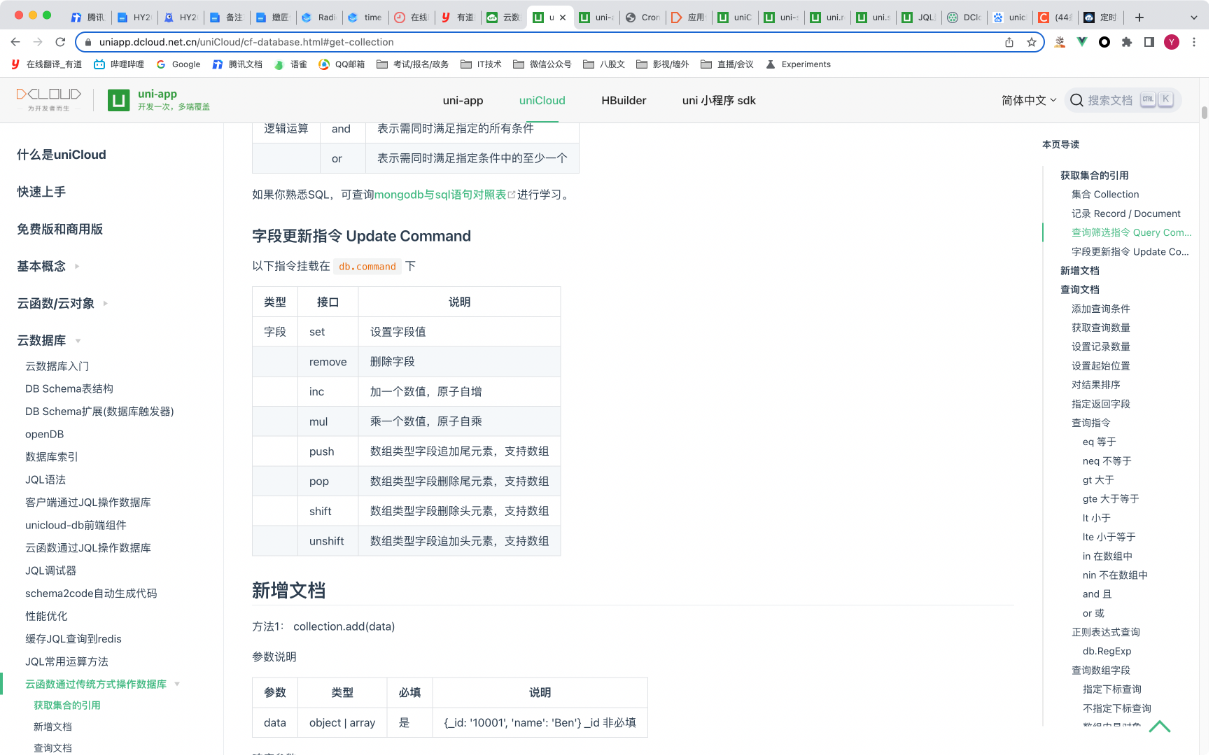The width and height of the screenshot is (1209, 755).
Task: Expand the 云函数/云对象 sidebar section
Action: tap(105, 303)
